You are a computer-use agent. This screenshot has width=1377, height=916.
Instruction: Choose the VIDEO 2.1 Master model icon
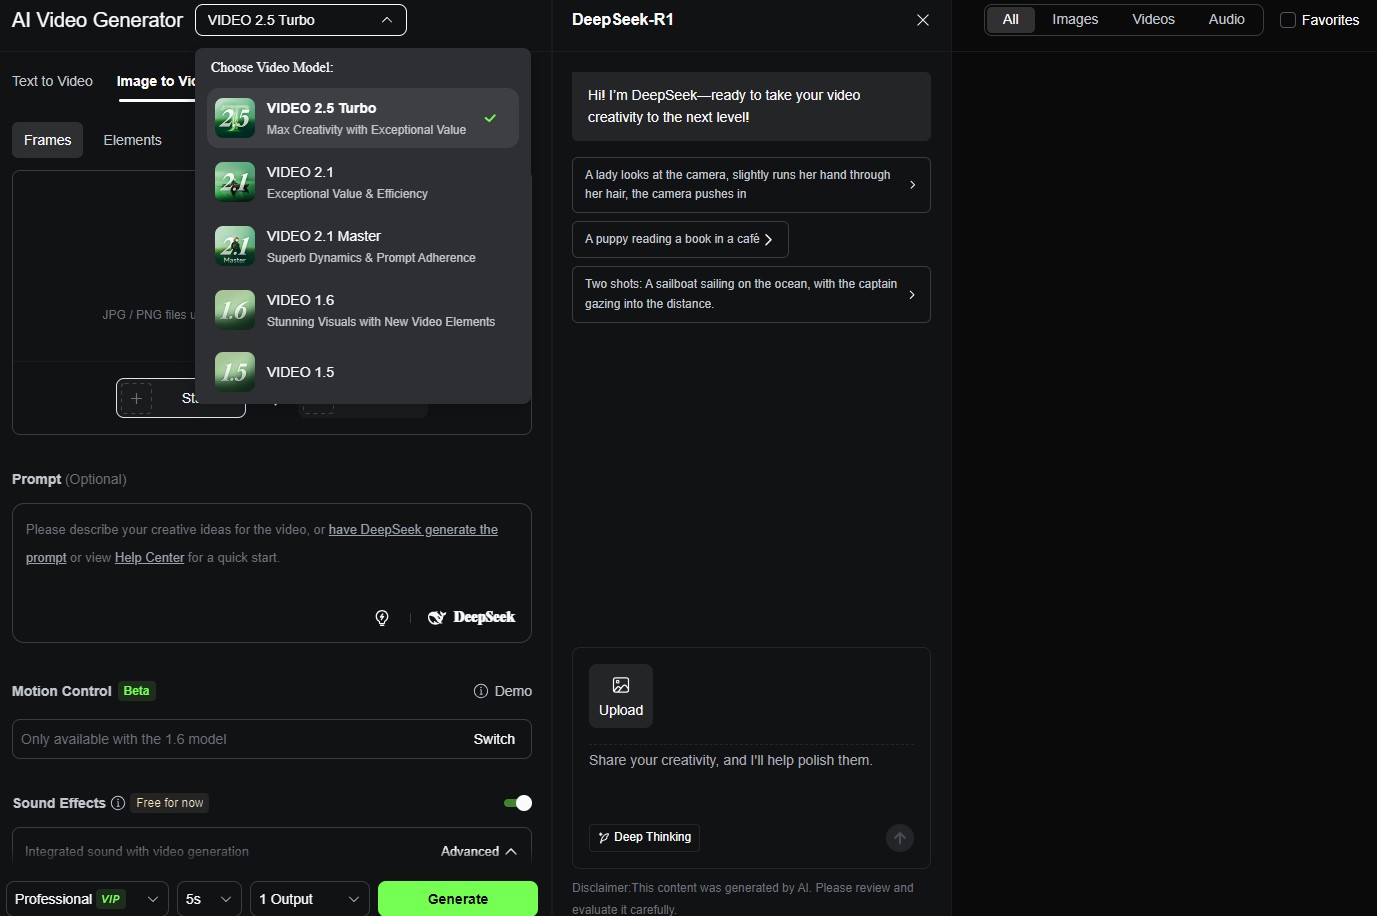[x=235, y=246]
